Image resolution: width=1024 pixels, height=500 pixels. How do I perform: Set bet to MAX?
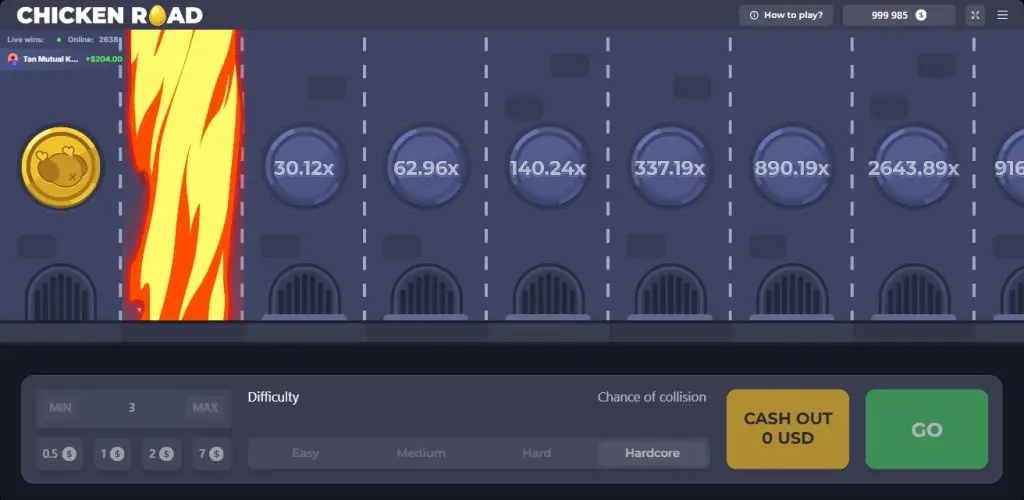205,408
